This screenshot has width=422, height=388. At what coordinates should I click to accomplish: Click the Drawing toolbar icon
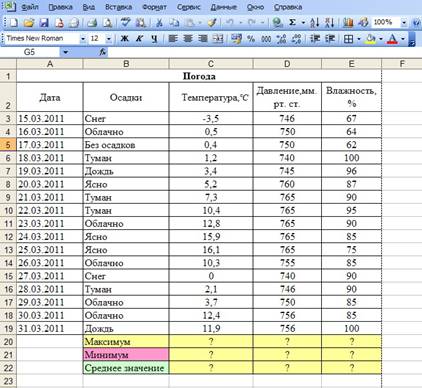363,23
